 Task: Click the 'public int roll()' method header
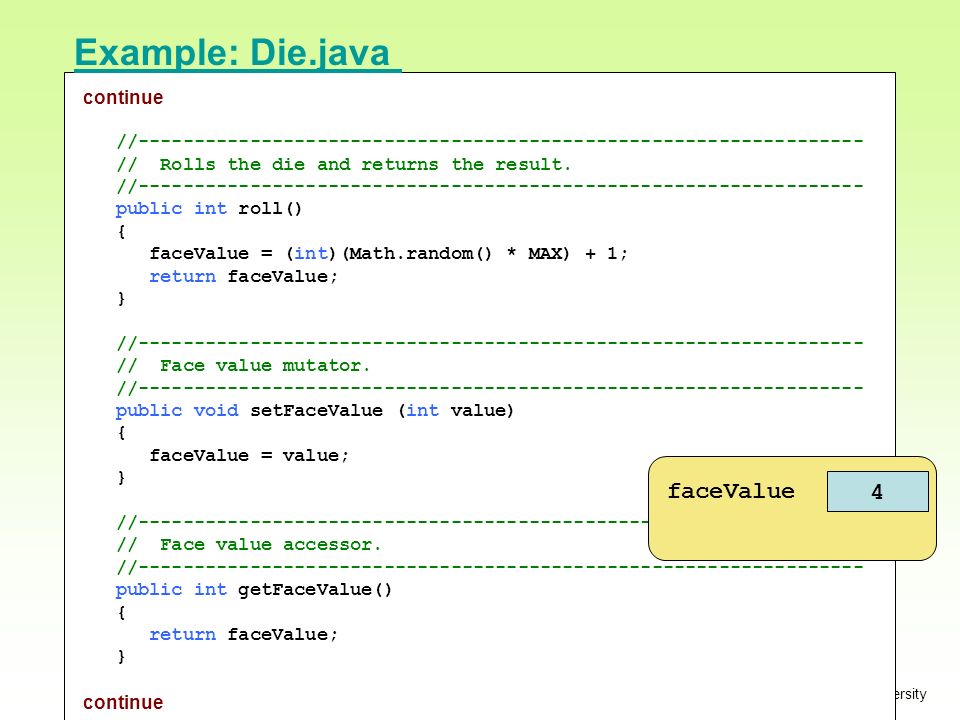pos(209,209)
